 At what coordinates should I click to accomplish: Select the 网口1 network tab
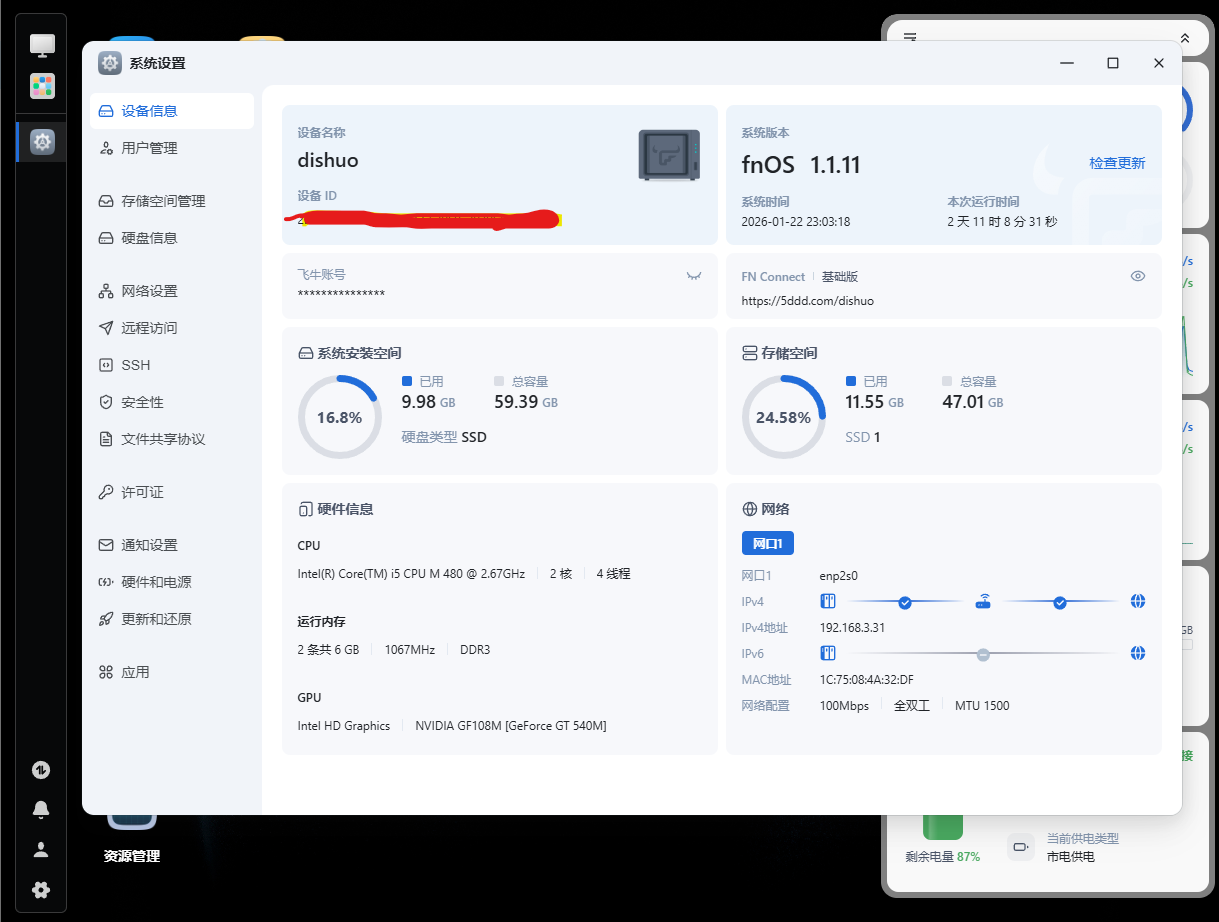[x=767, y=543]
